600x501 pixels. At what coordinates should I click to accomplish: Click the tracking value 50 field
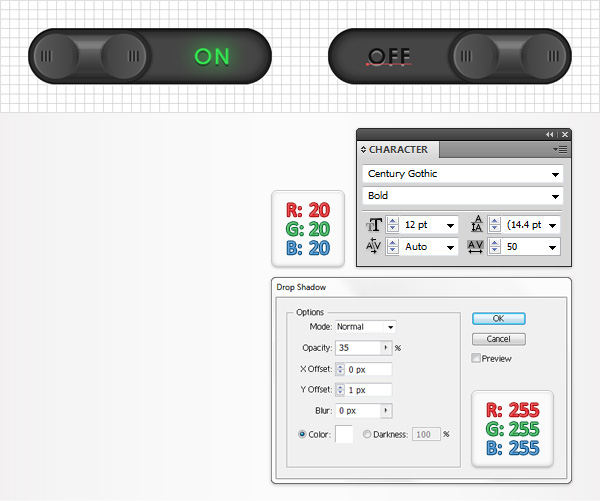click(524, 246)
